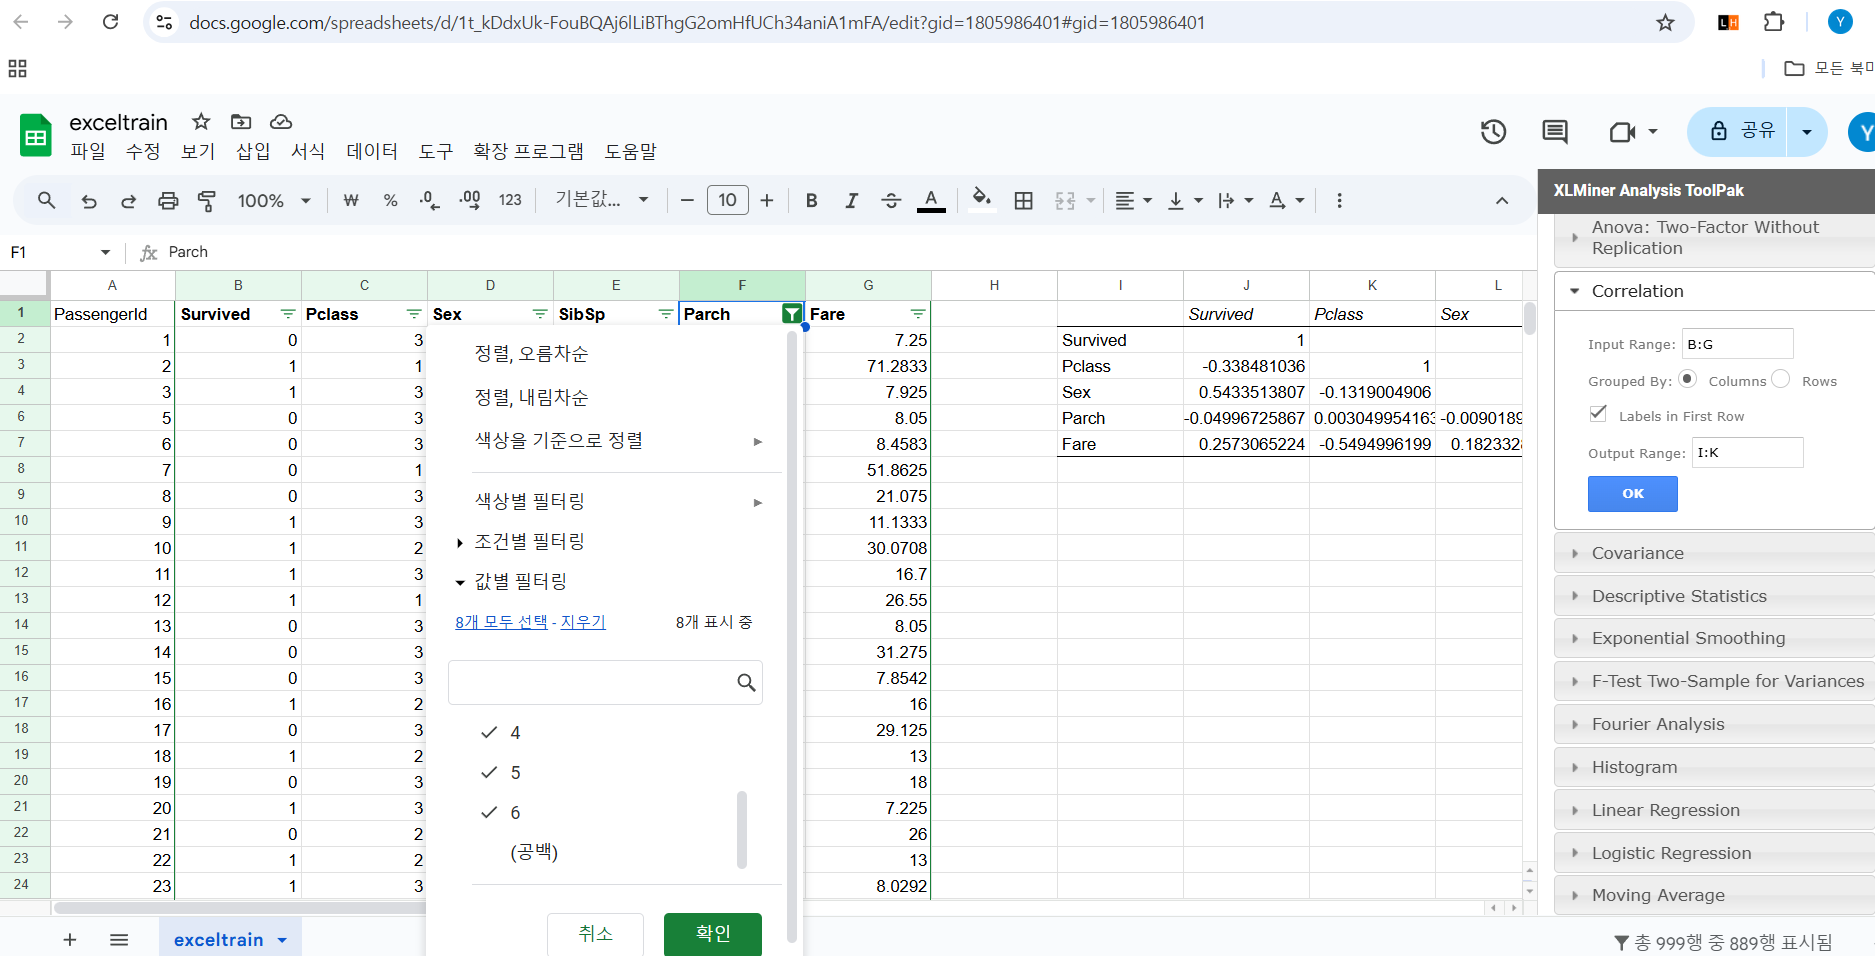
Task: Activate the paint format tool
Action: click(x=207, y=201)
